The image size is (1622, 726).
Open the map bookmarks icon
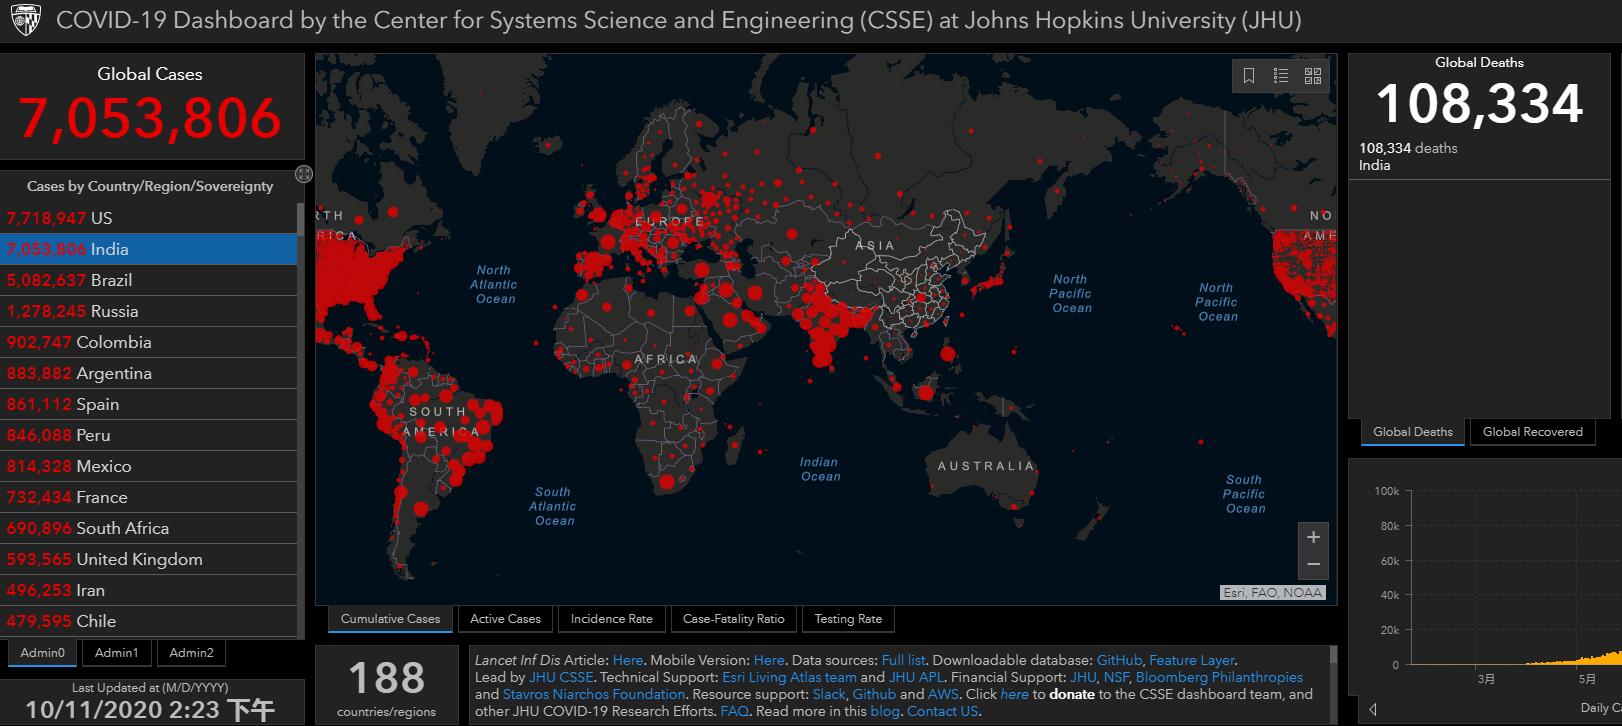coord(1249,76)
